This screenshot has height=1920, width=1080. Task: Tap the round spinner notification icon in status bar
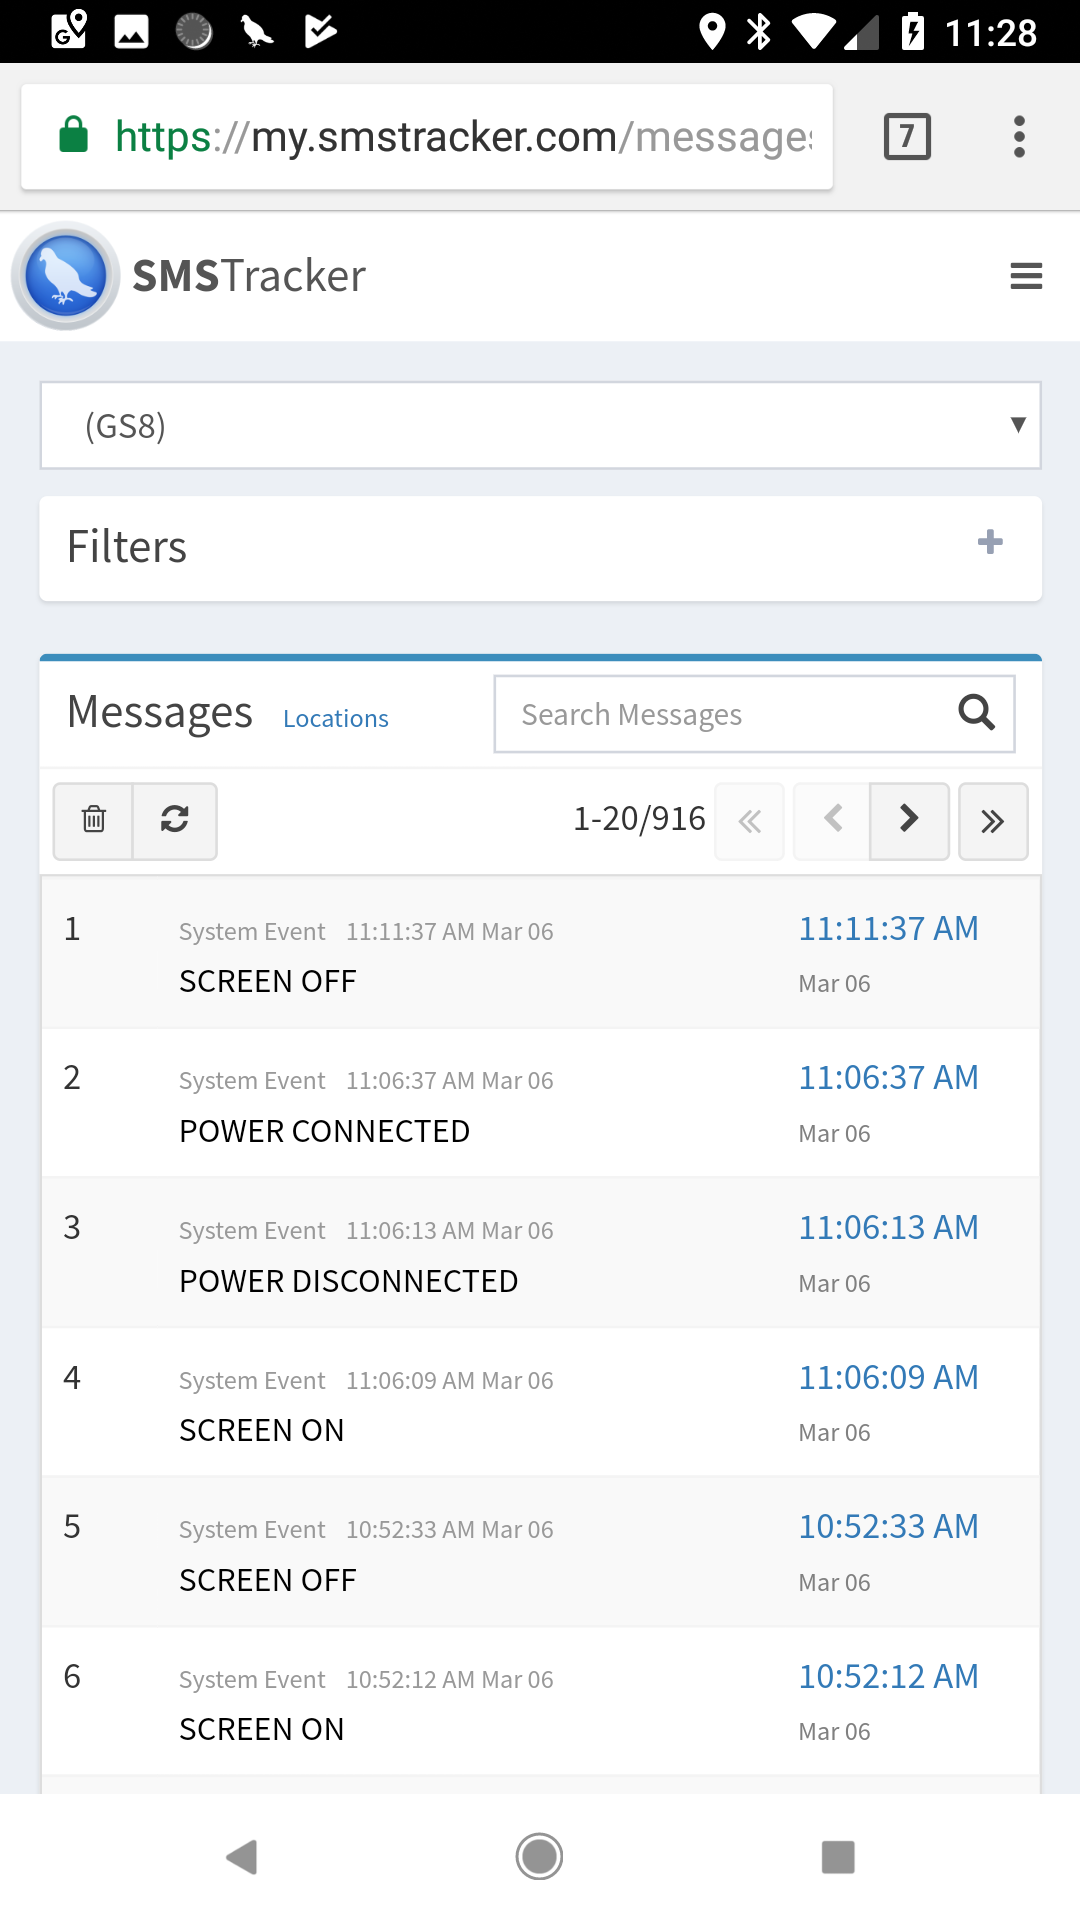pyautogui.click(x=194, y=32)
